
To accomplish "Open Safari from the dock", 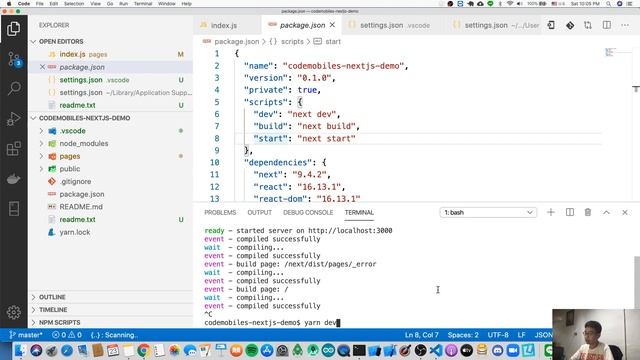I will point(67,351).
